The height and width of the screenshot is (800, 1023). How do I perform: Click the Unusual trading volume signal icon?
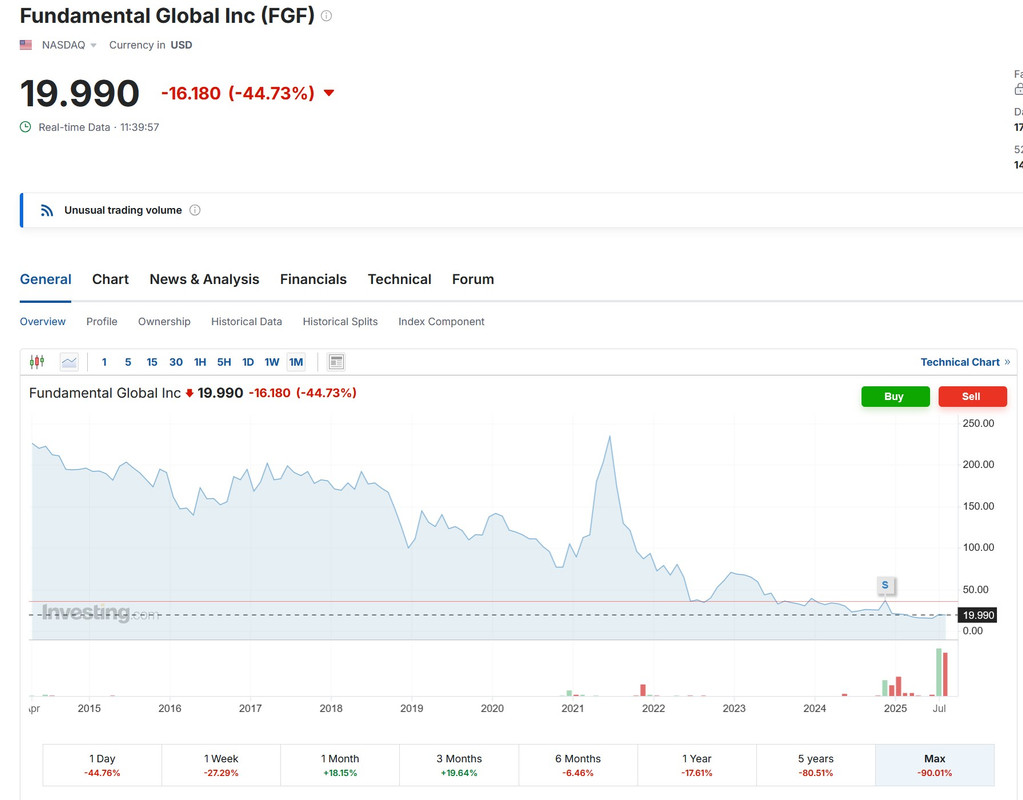pos(46,210)
